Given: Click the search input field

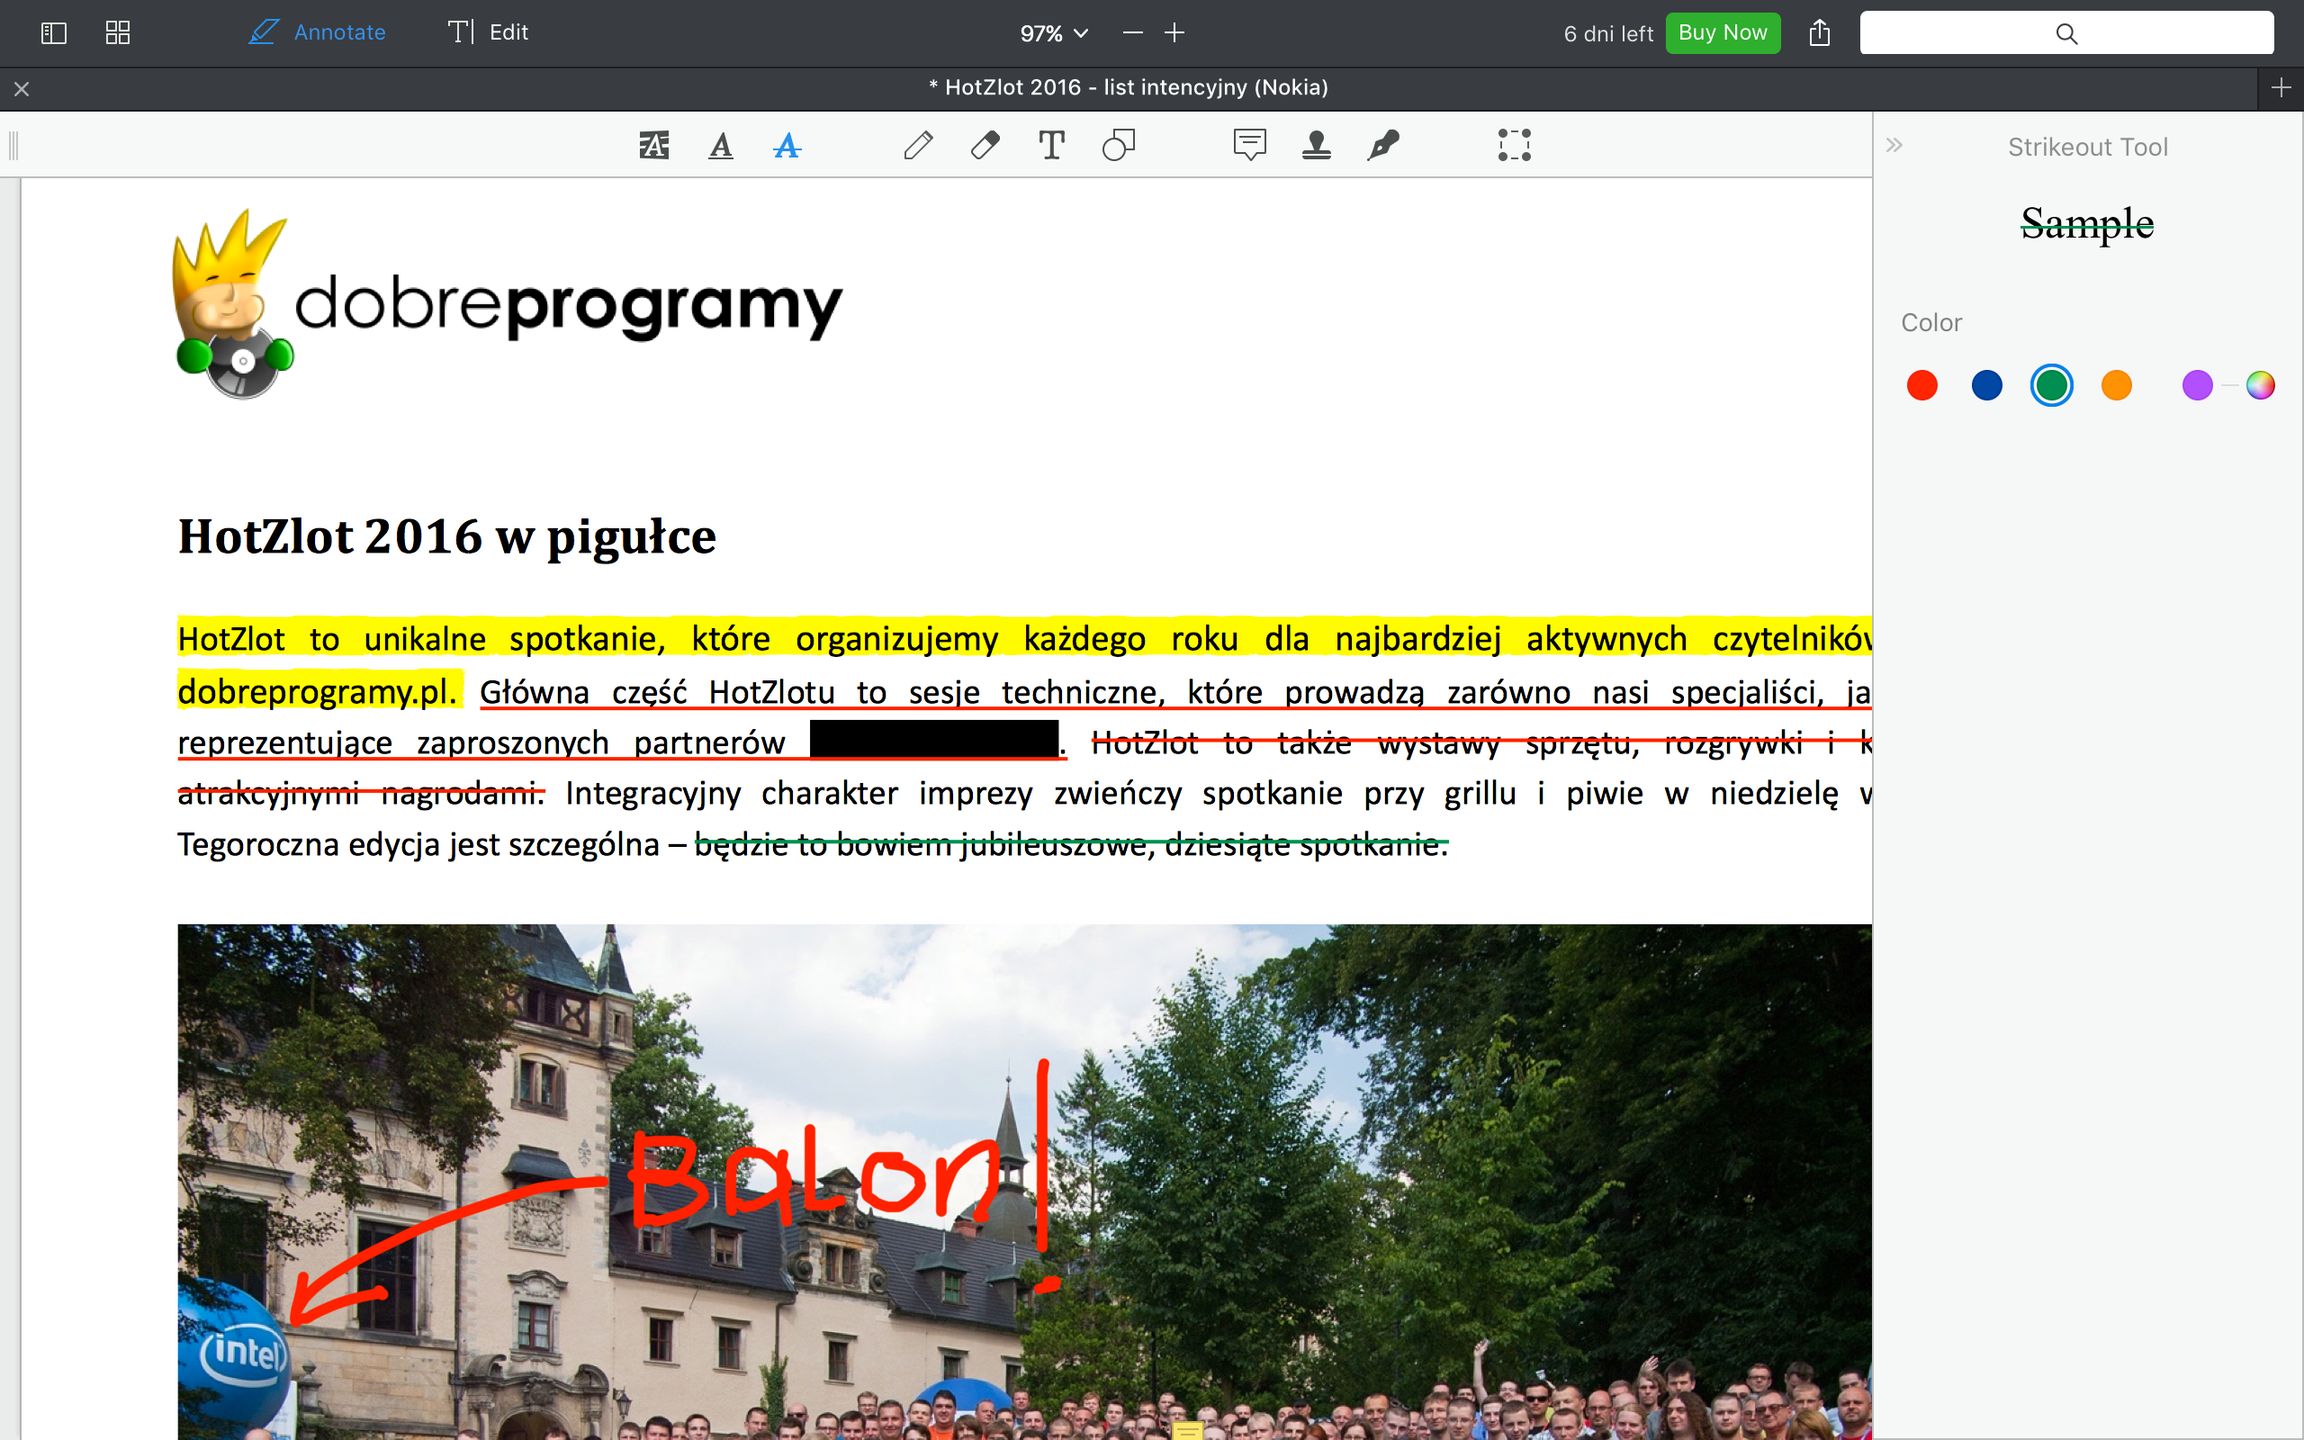Looking at the screenshot, I should pyautogui.click(x=2066, y=34).
